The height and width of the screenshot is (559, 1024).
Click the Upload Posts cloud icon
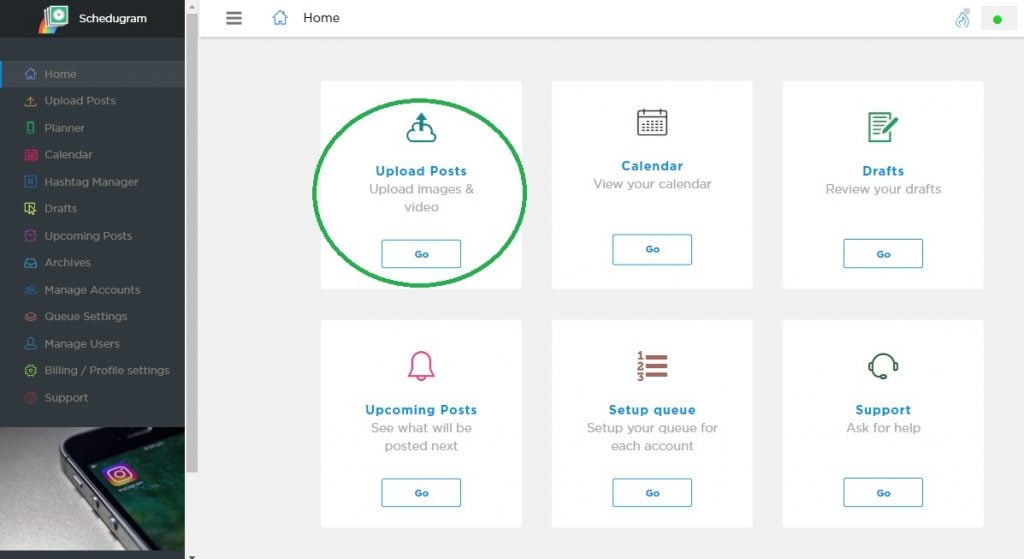tap(421, 128)
